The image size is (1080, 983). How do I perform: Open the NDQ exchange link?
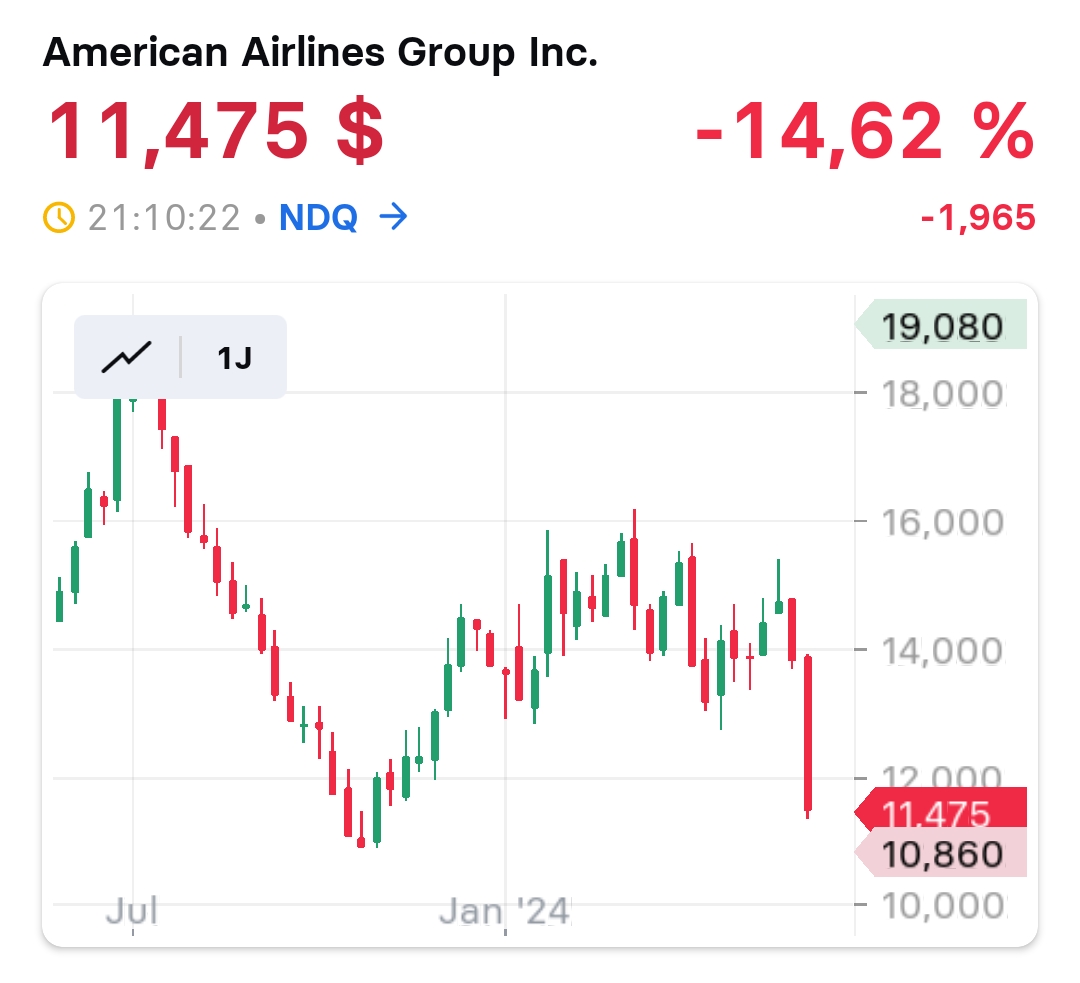click(318, 216)
